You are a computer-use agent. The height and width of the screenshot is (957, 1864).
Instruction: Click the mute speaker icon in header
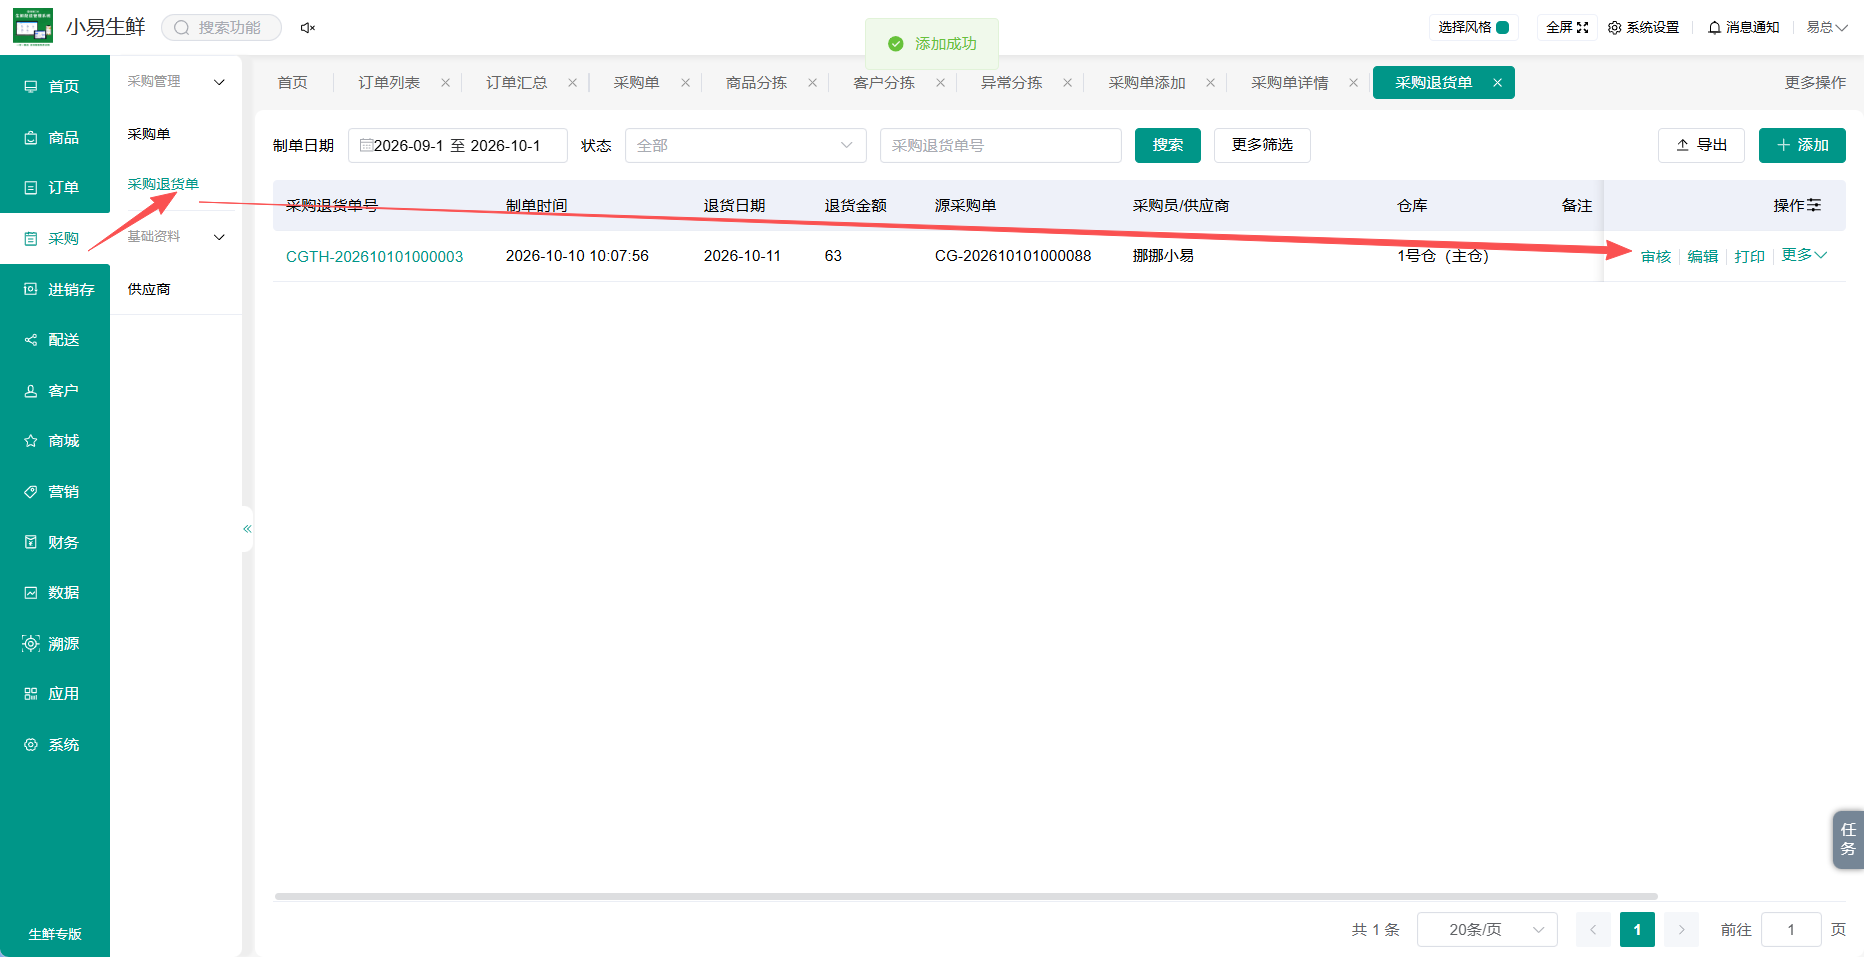[x=308, y=28]
